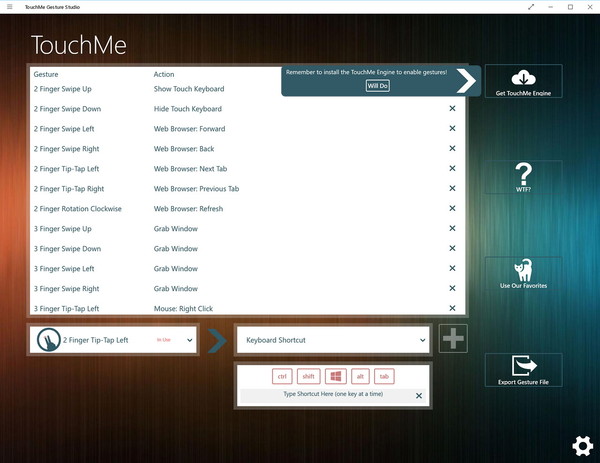600x463 pixels.
Task: Select Hide Touch Keyboard action text
Action: 188,109
